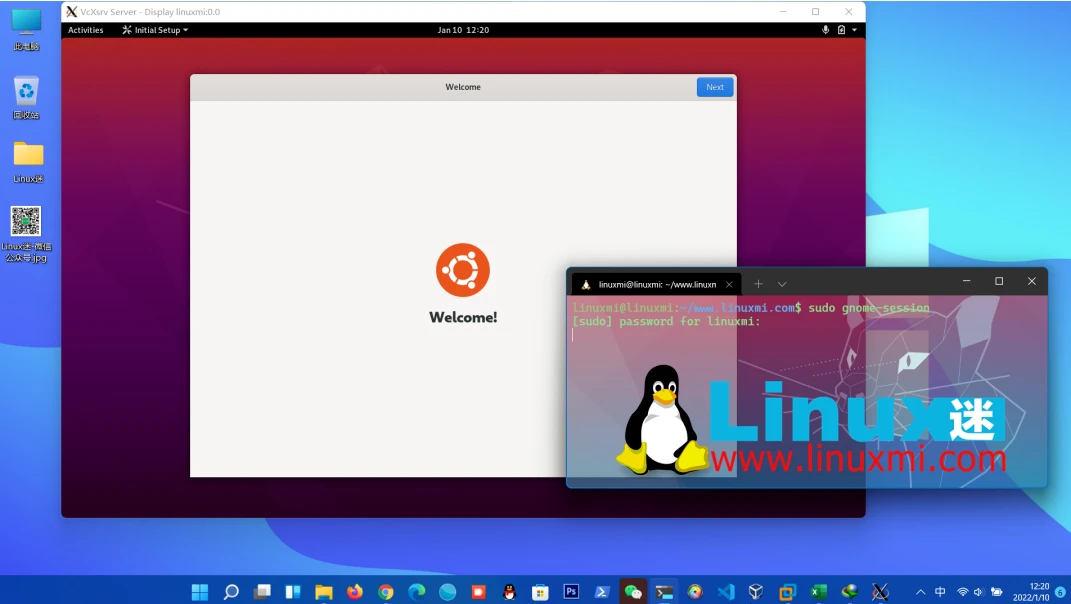Open the taskbar clock and date
Image resolution: width=1071 pixels, height=604 pixels.
[1031, 592]
